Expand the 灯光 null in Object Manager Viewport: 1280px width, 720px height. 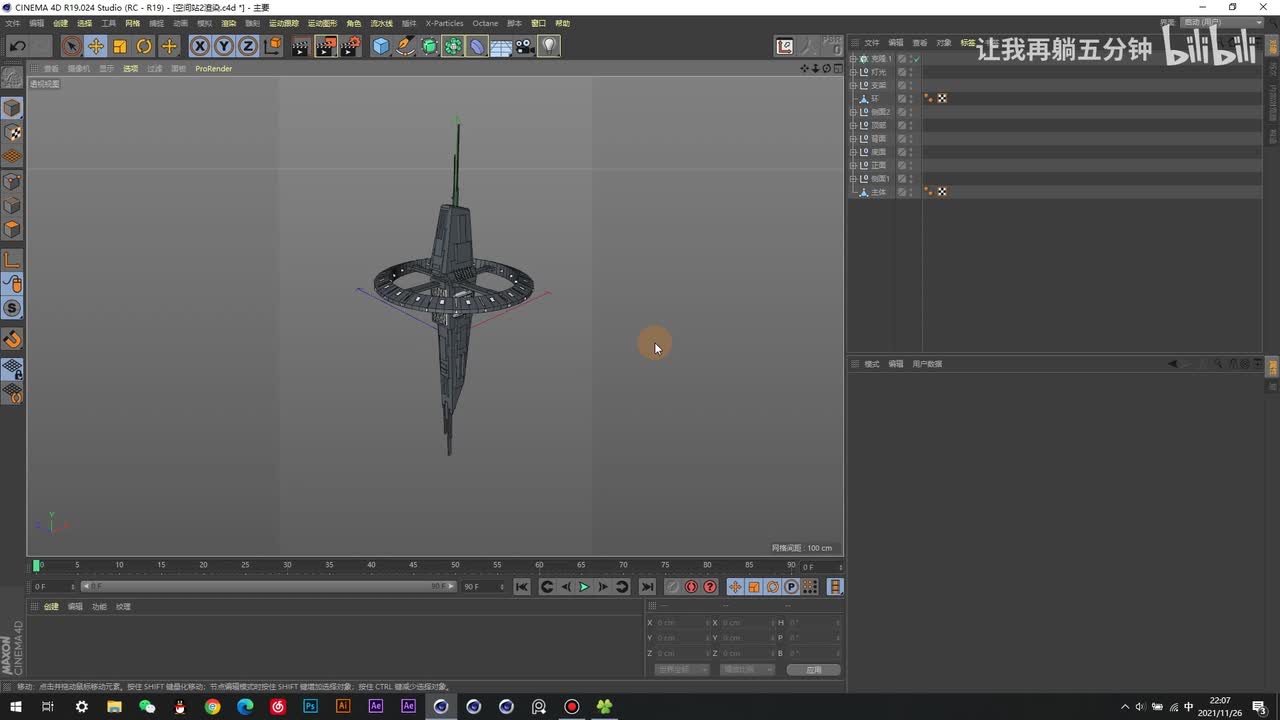coord(853,72)
